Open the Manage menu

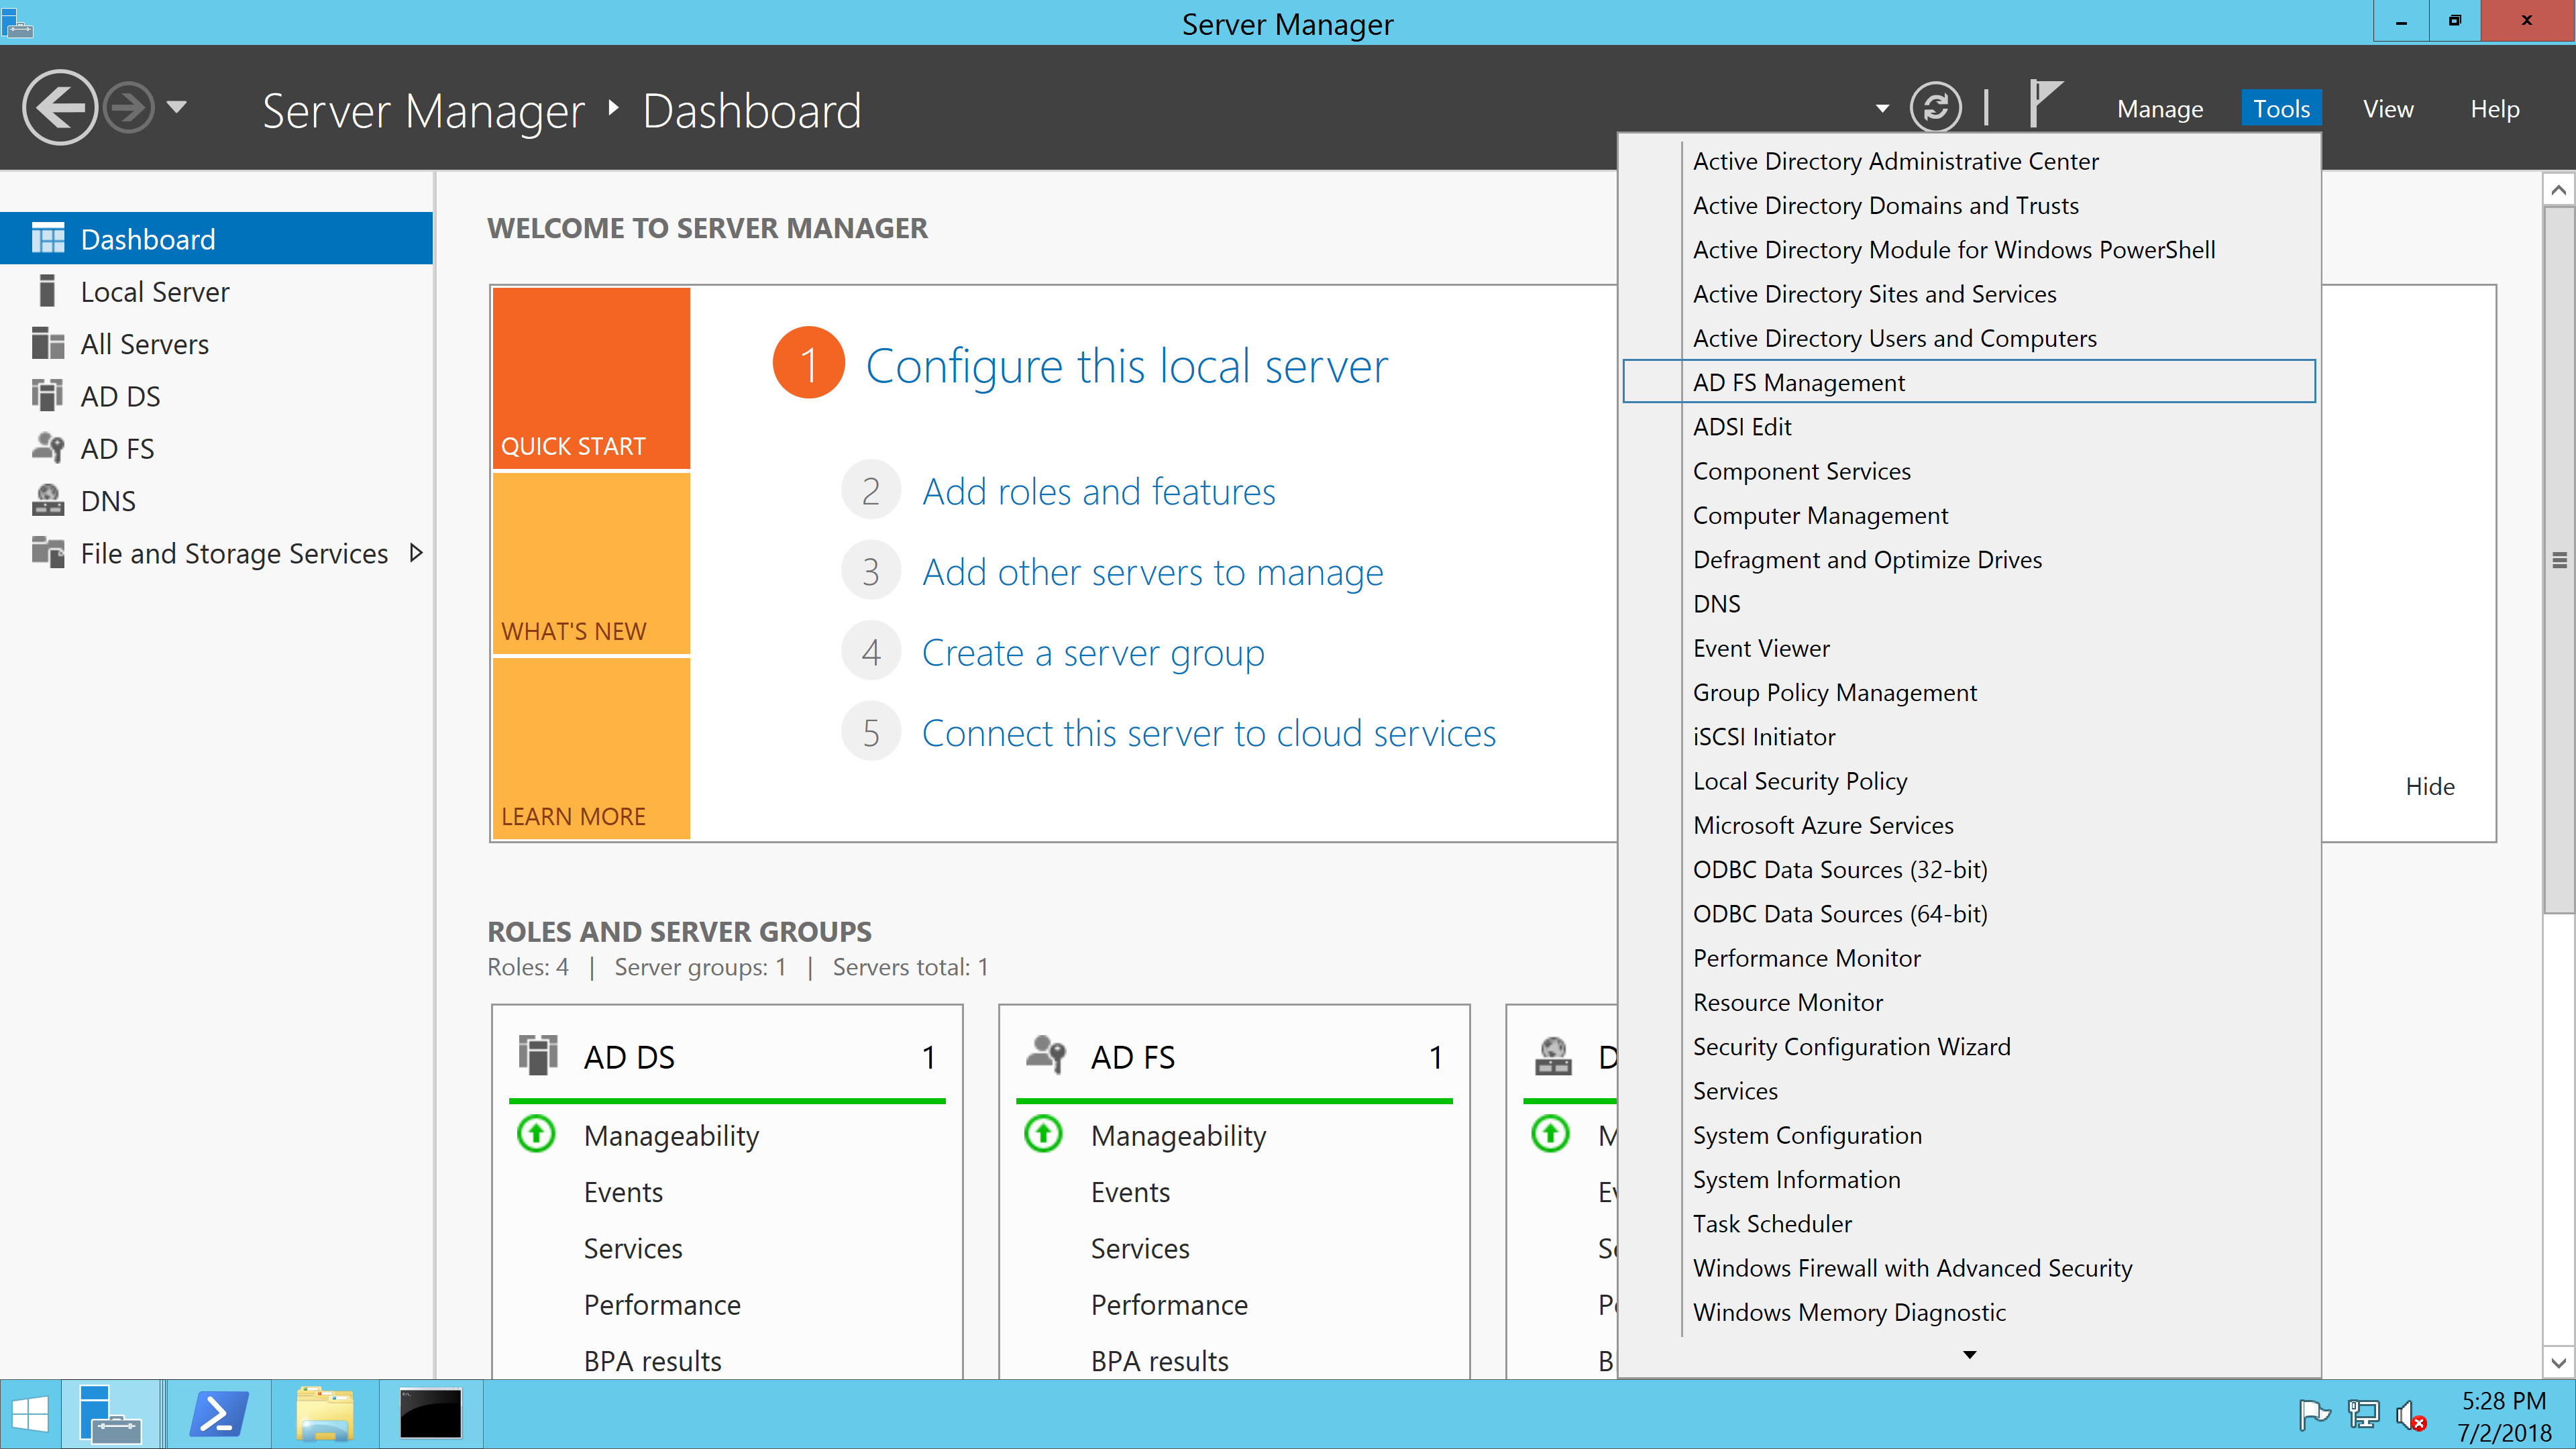(2160, 109)
